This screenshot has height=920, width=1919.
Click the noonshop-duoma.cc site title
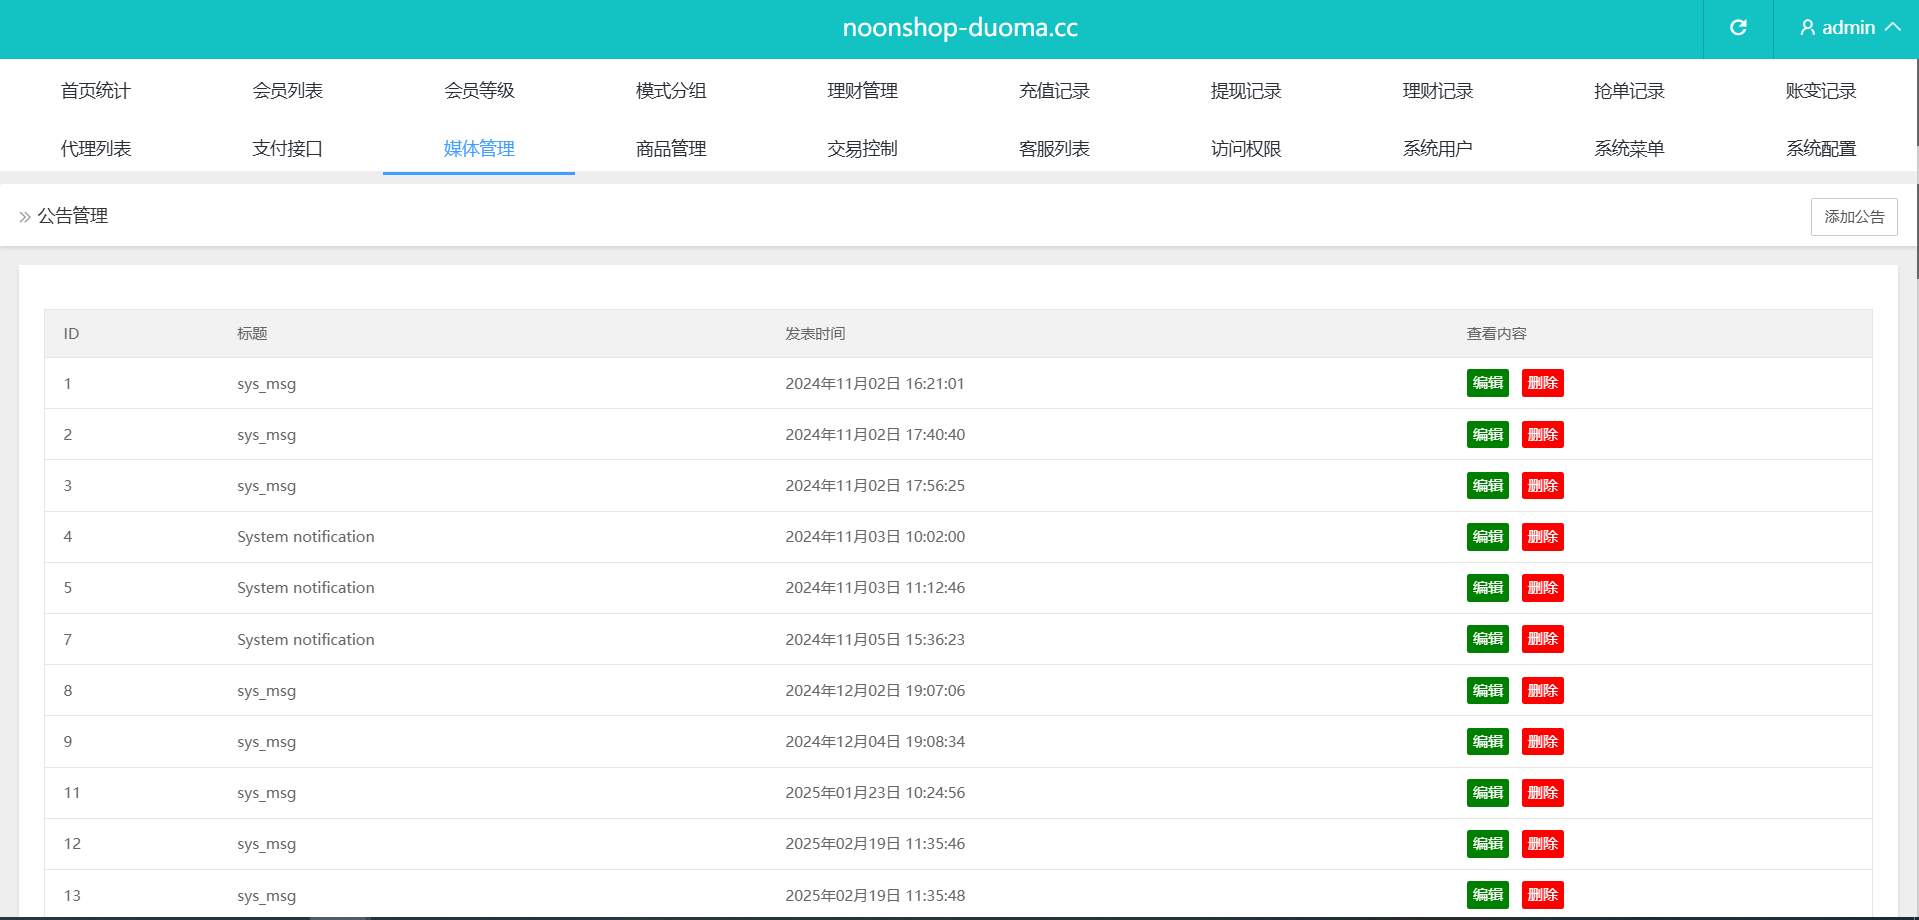click(x=960, y=28)
